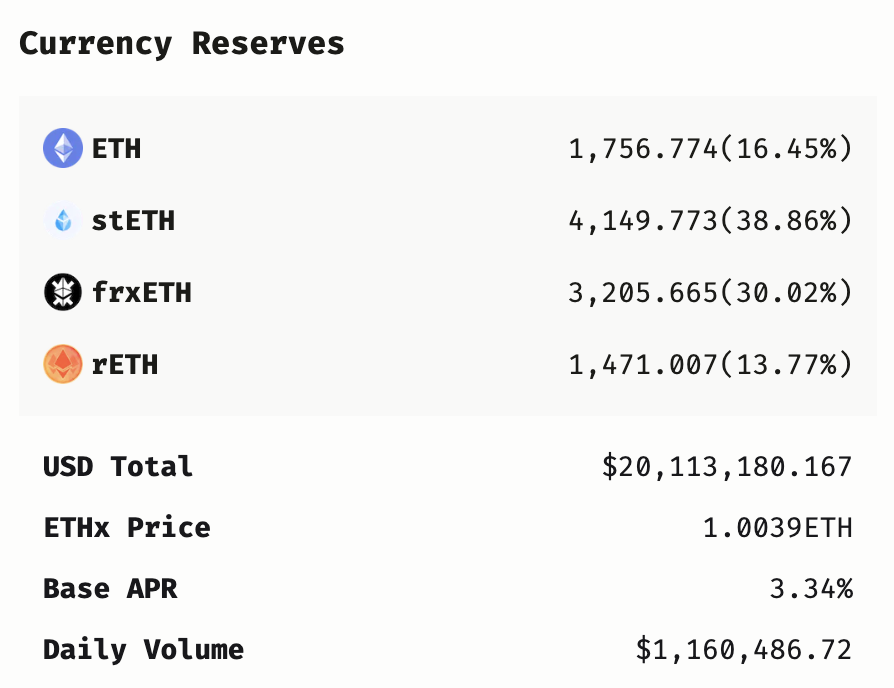
Task: Click the ETH reserve value 1,756.774
Action: point(643,149)
